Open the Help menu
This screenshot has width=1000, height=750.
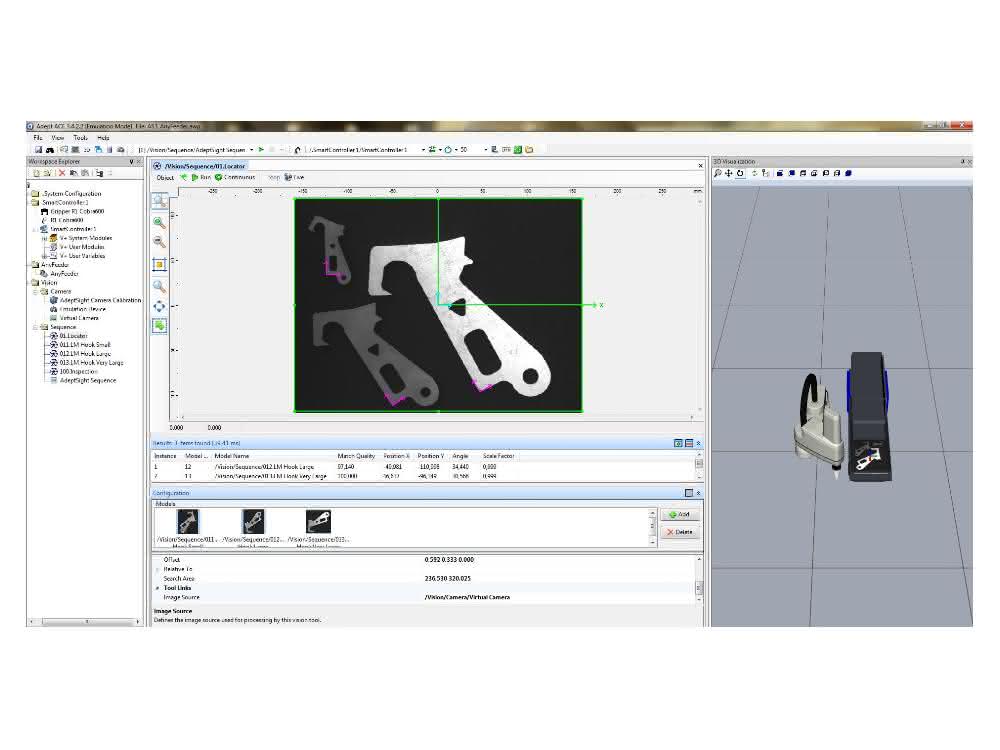coord(103,138)
